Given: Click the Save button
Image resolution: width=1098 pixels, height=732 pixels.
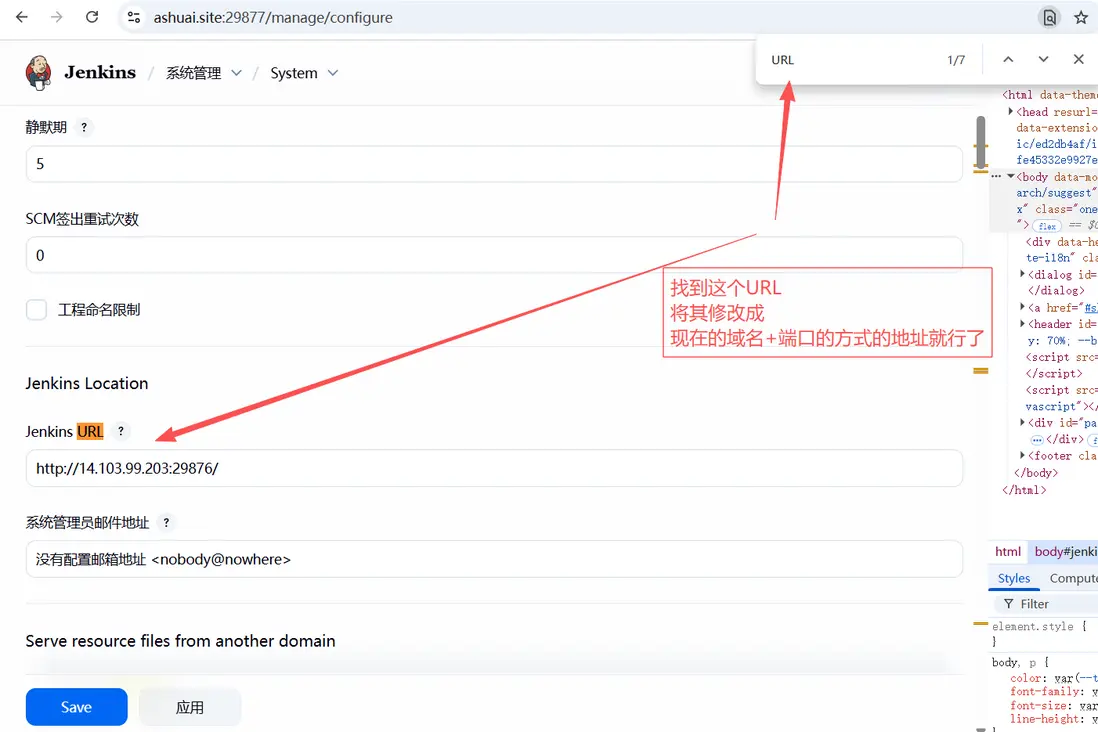Looking at the screenshot, I should (76, 707).
